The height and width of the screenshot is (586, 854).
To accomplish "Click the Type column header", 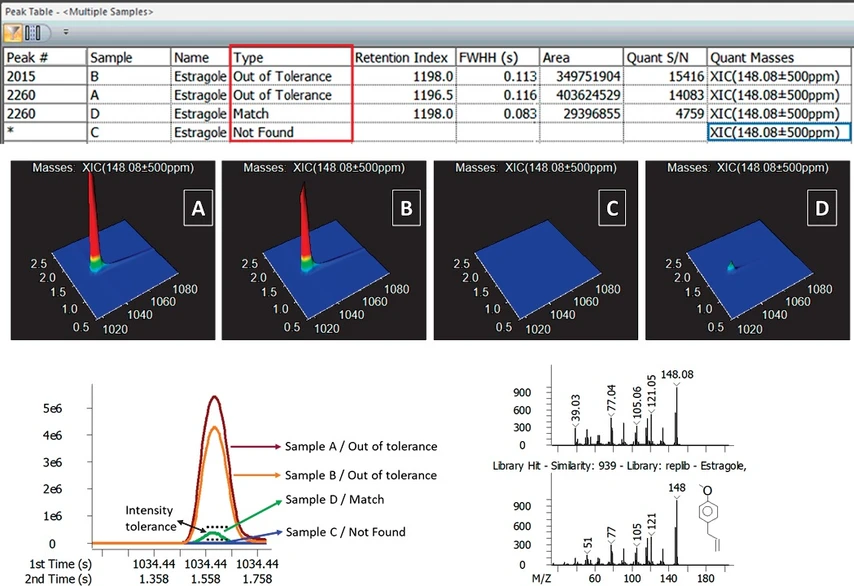I will point(290,57).
